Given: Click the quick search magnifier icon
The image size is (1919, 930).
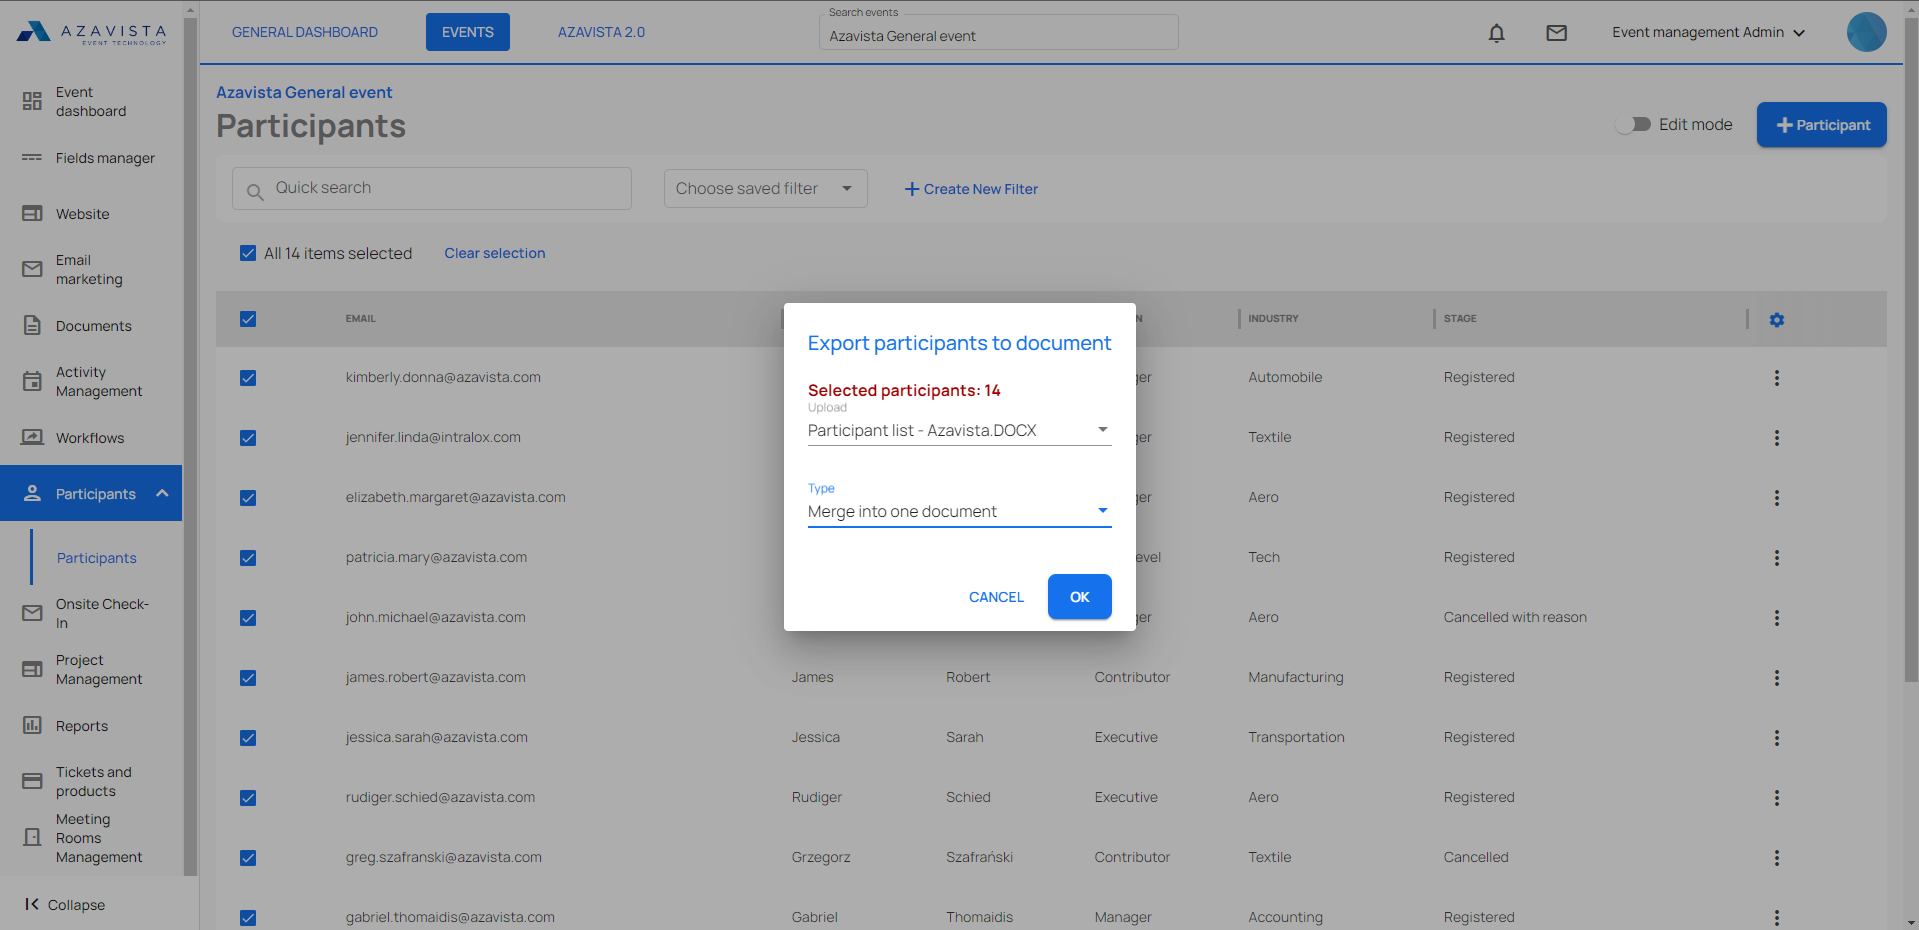Looking at the screenshot, I should tap(255, 191).
